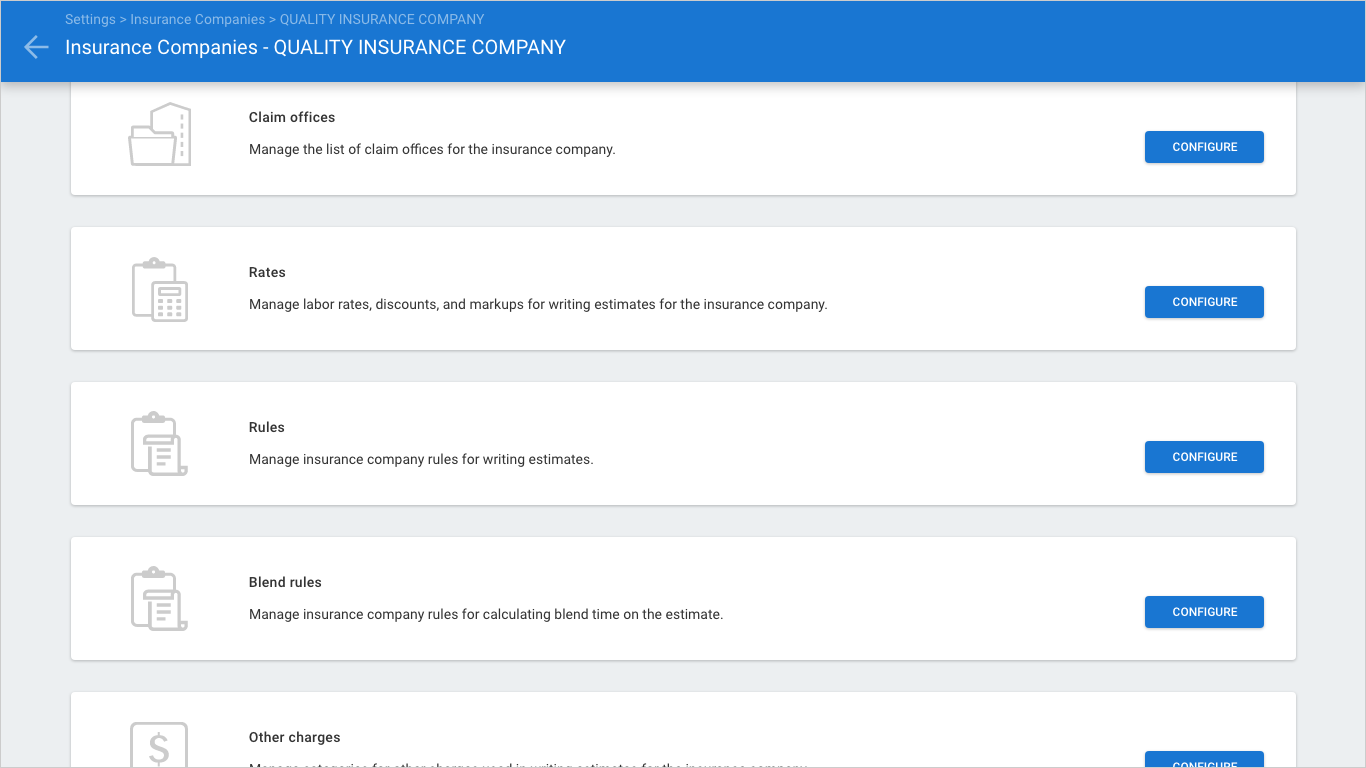Click the Other charges dollar icon
Image resolution: width=1366 pixels, height=768 pixels.
[159, 745]
